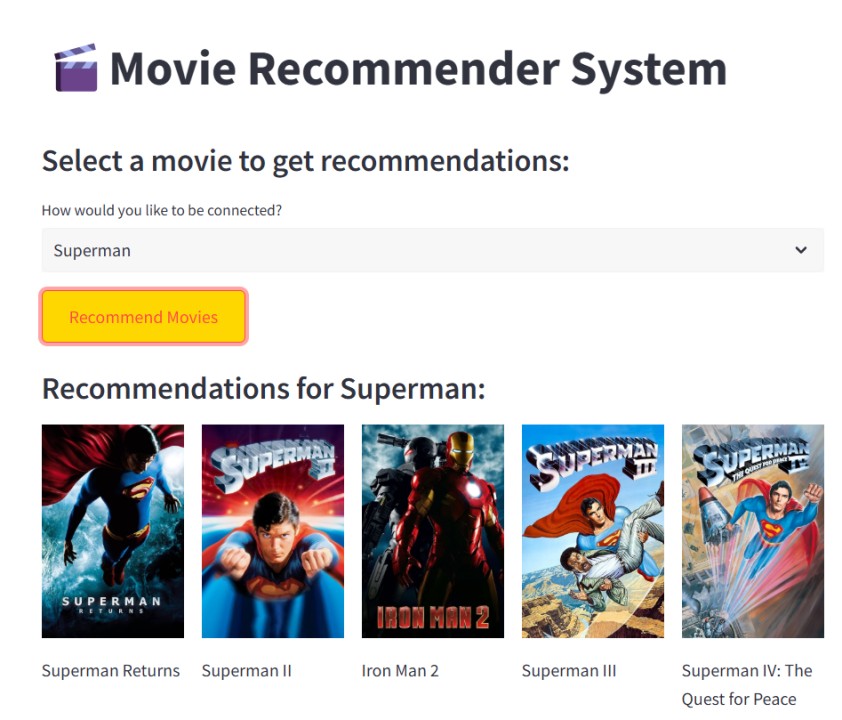Click the Recommendations for Superman heading
Image resolution: width=842 pixels, height=720 pixels.
point(264,388)
